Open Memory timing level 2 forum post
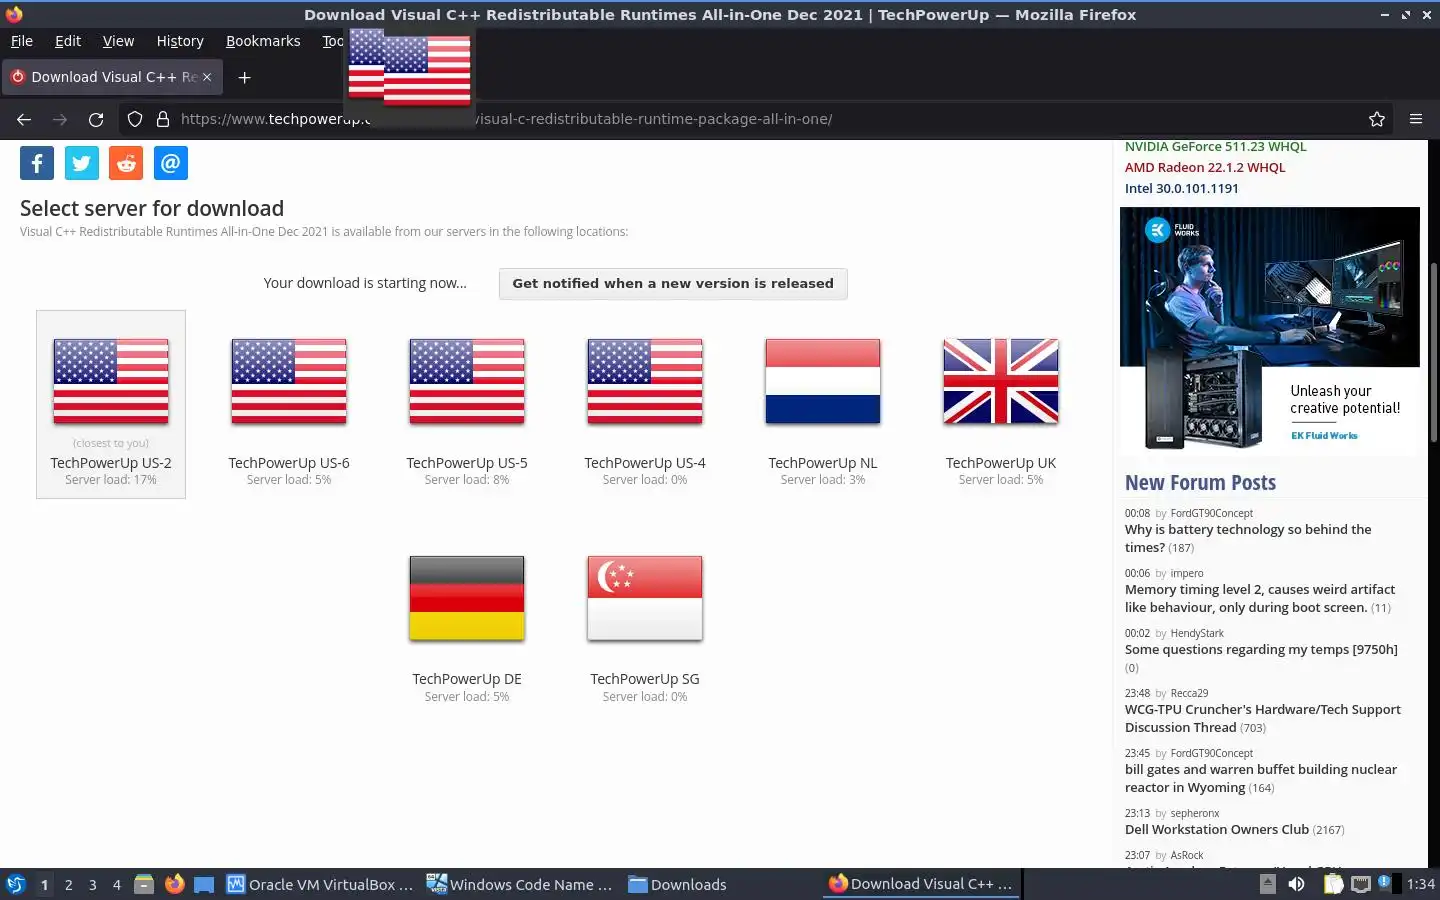1440x900 pixels. coord(1260,598)
